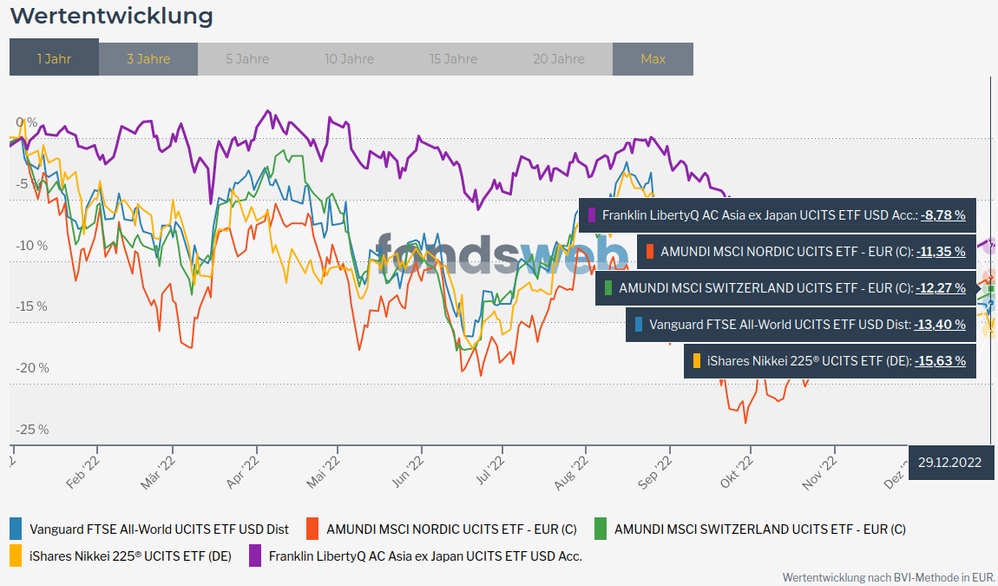Screen dimensions: 998x586
Task: Click the 29.12.2022 date marker on axis
Action: (952, 462)
